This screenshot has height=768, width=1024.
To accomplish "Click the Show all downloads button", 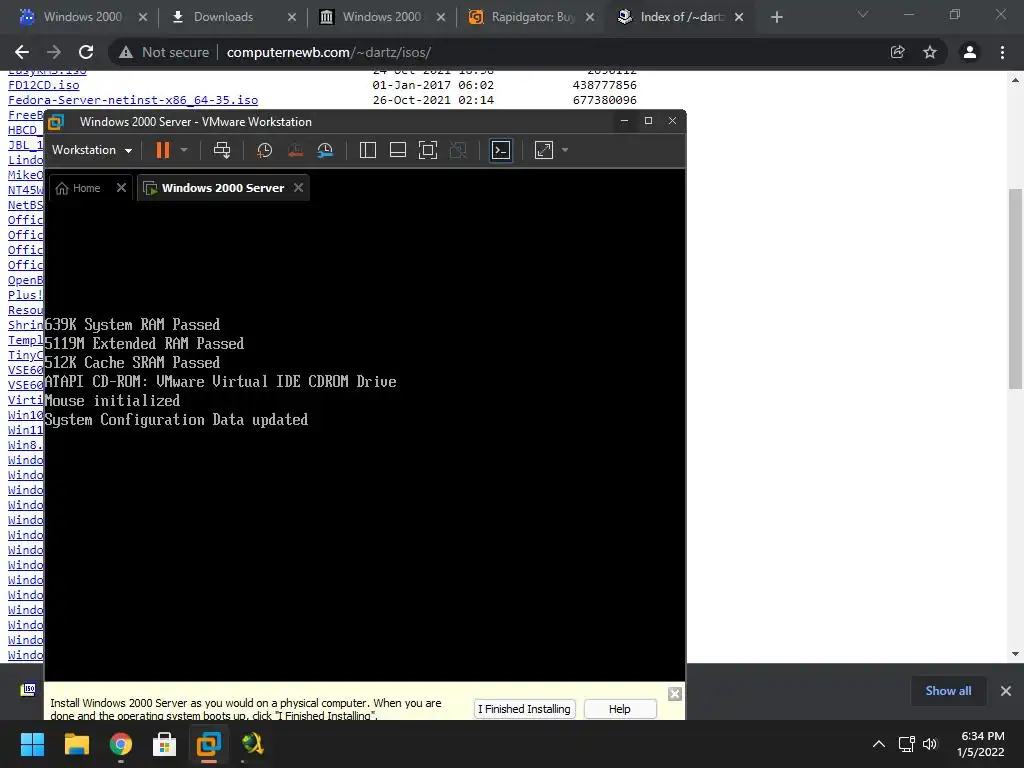I will coord(948,691).
